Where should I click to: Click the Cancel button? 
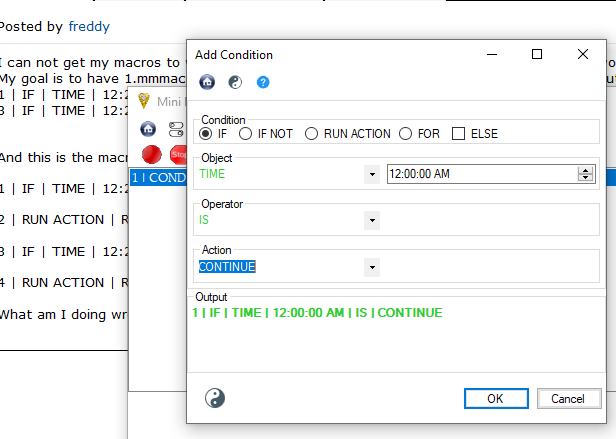pyautogui.click(x=569, y=399)
